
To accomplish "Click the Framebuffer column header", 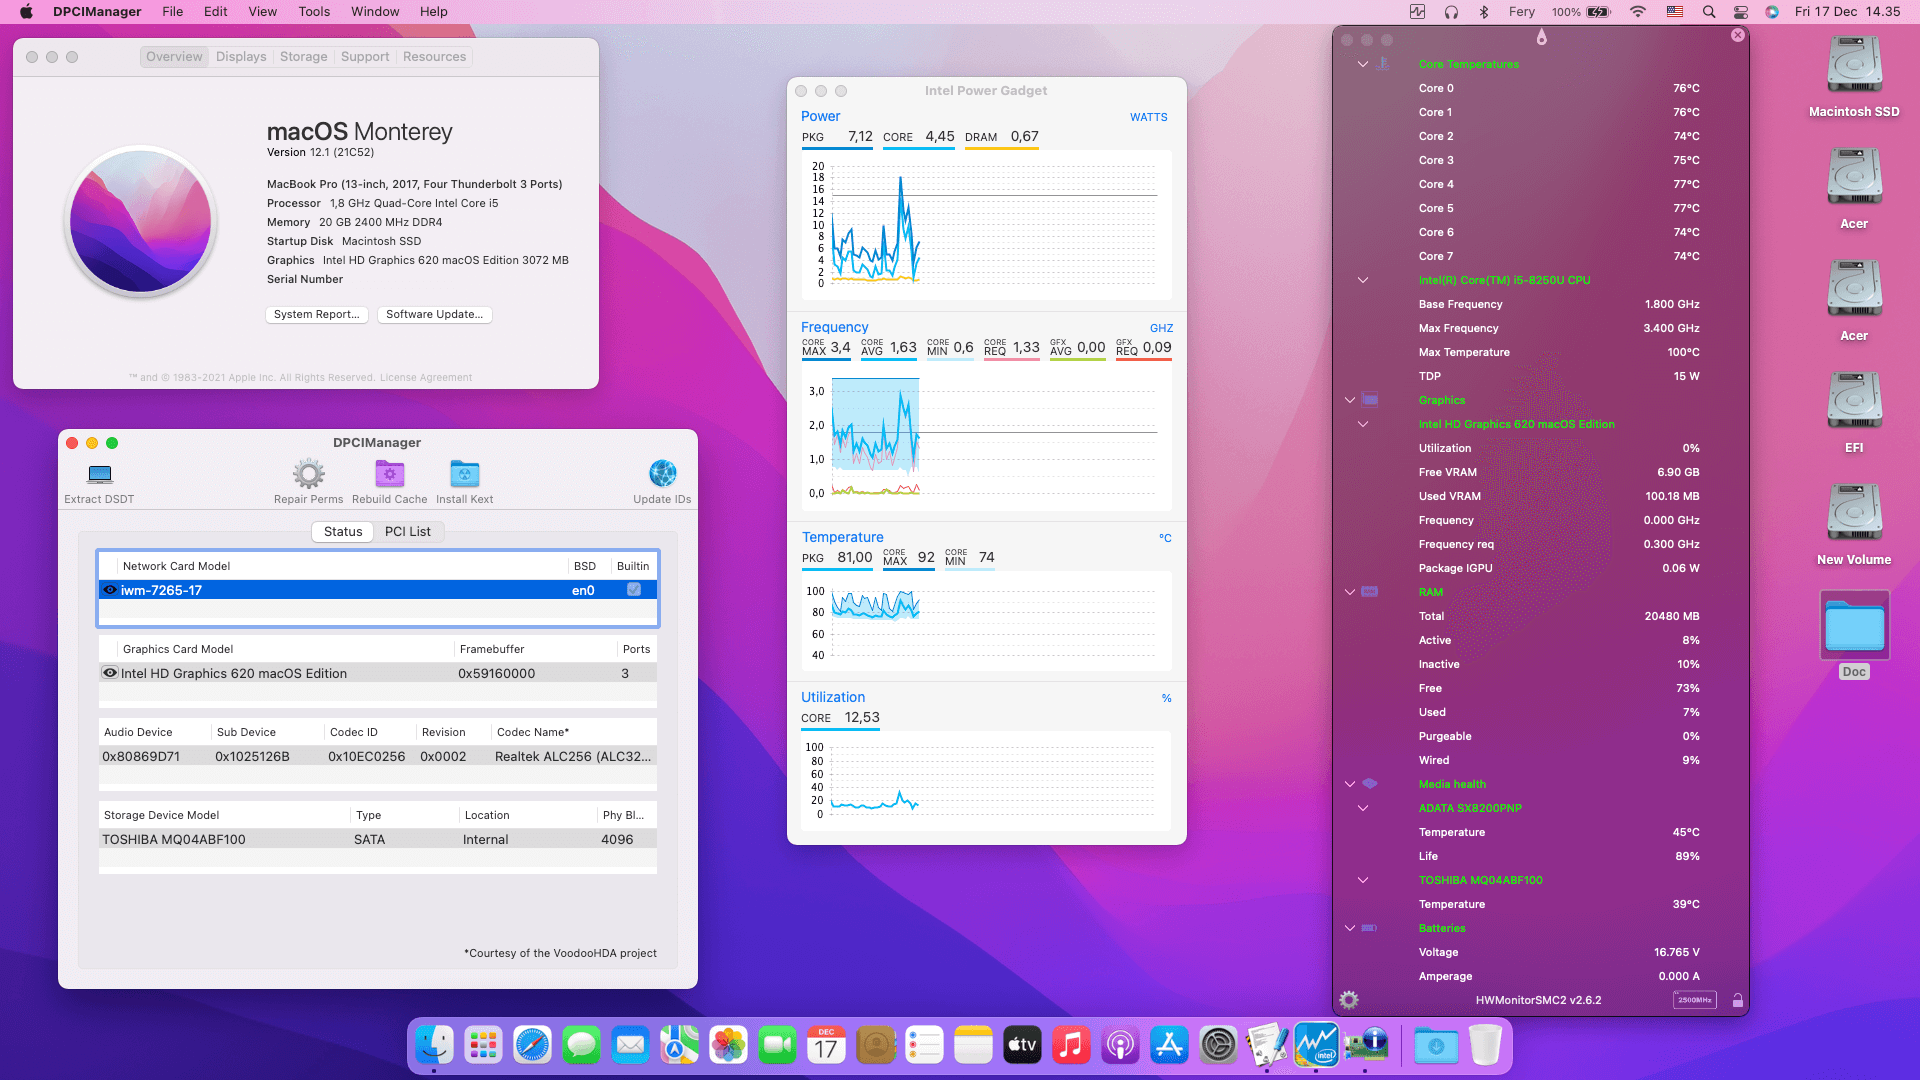I will coord(492,649).
